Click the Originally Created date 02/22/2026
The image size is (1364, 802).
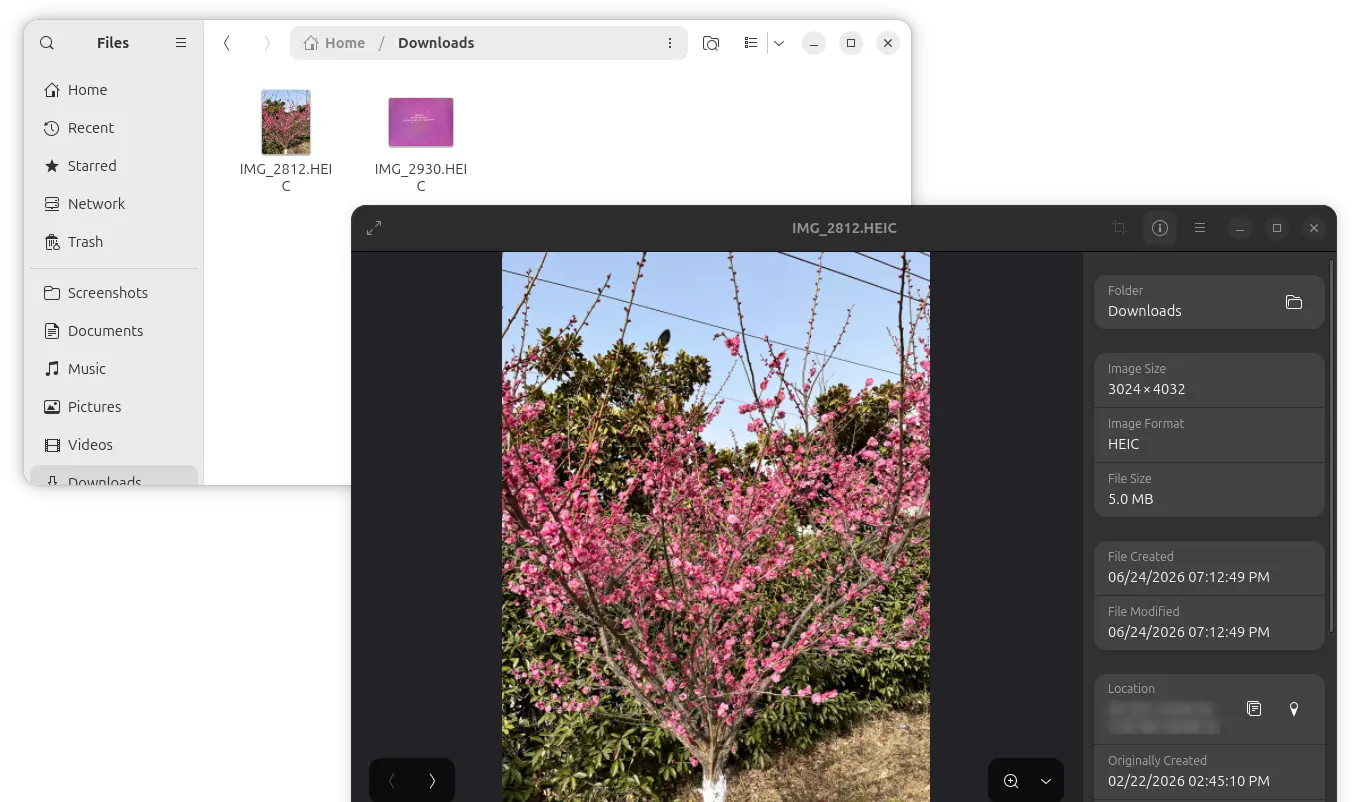pos(1189,781)
